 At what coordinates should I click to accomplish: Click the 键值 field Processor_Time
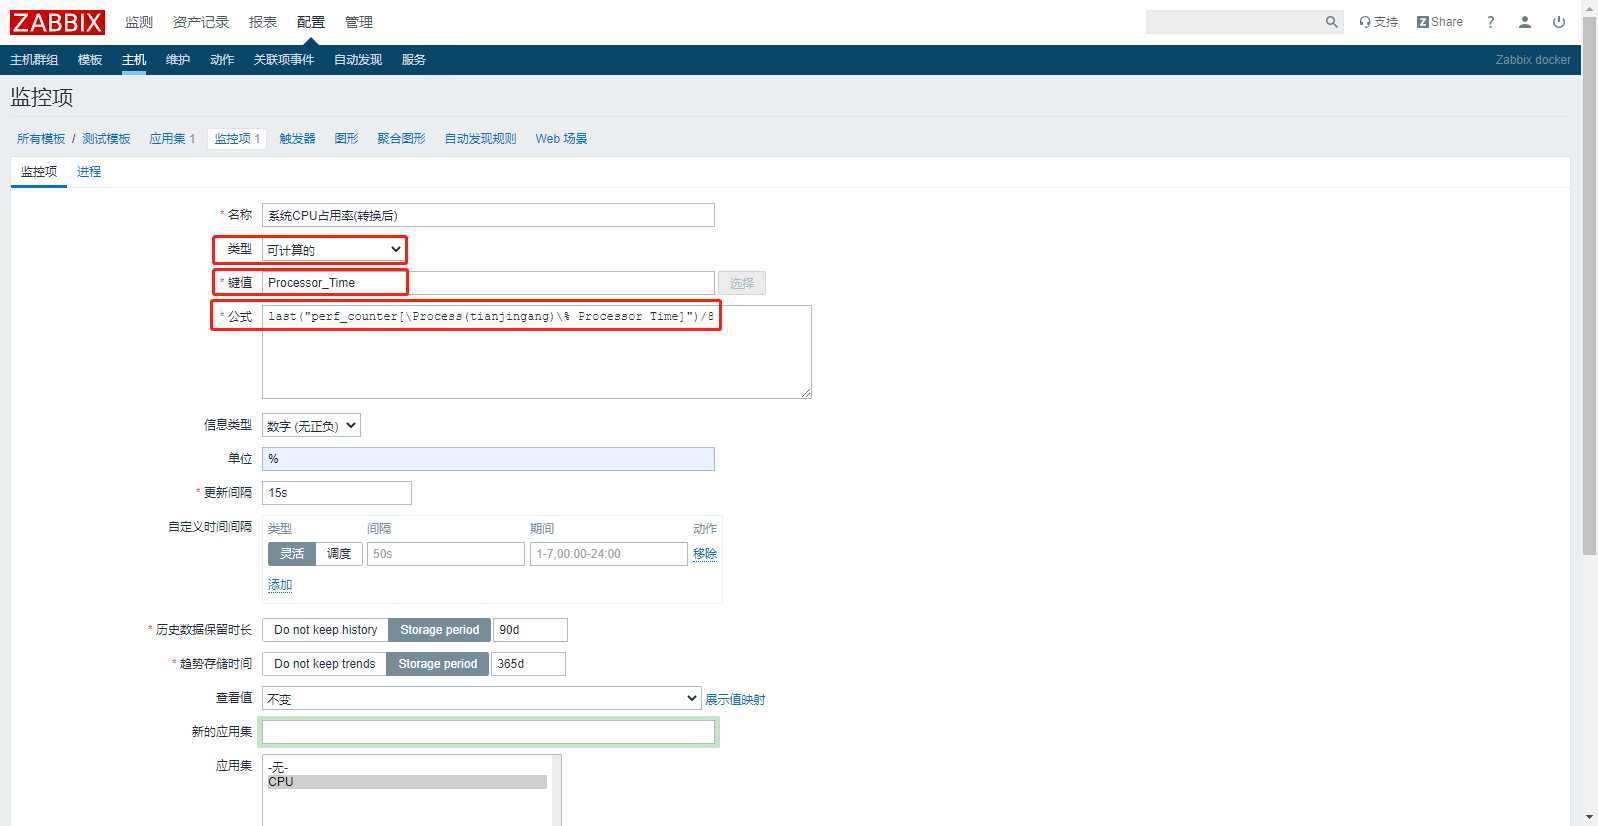tap(488, 283)
